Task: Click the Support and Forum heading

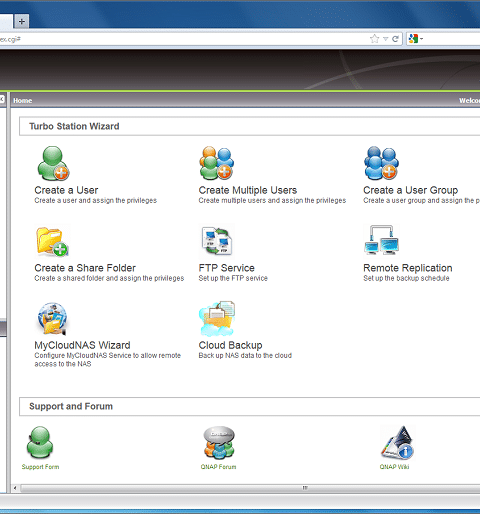Action: (71, 406)
